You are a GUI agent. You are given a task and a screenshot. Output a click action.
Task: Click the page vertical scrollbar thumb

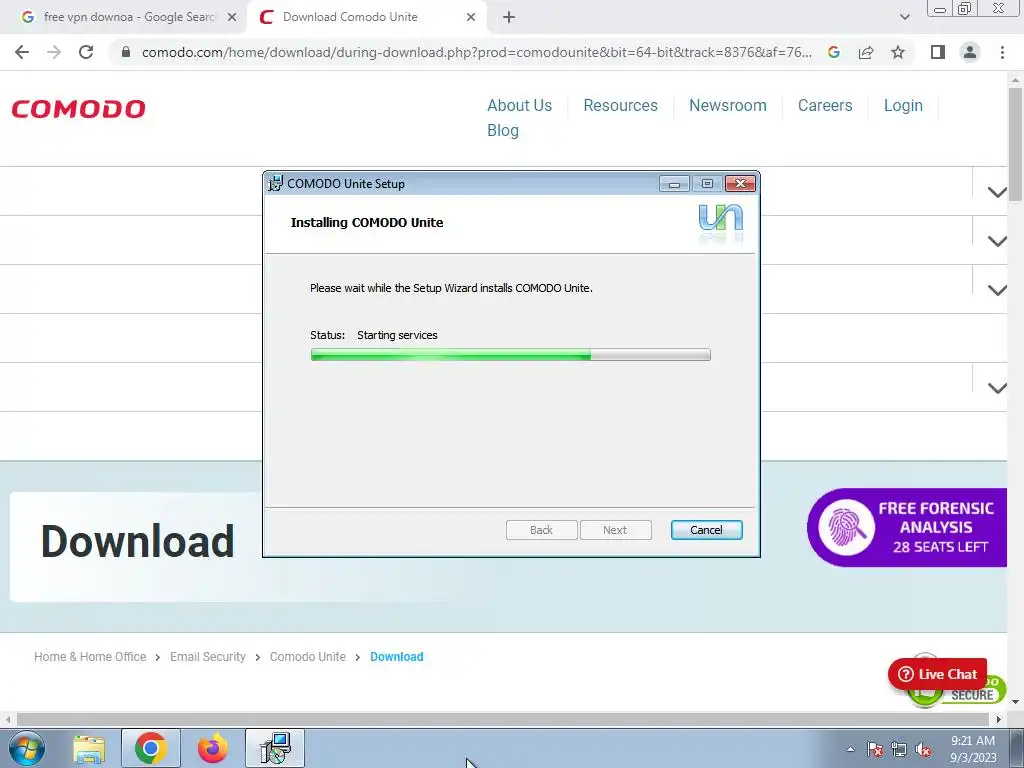(1015, 144)
